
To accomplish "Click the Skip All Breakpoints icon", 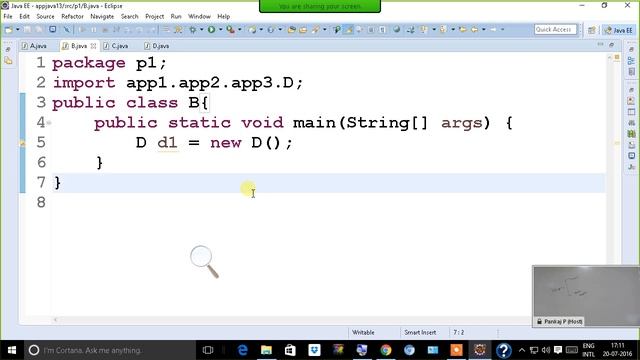I will (x=67, y=29).
